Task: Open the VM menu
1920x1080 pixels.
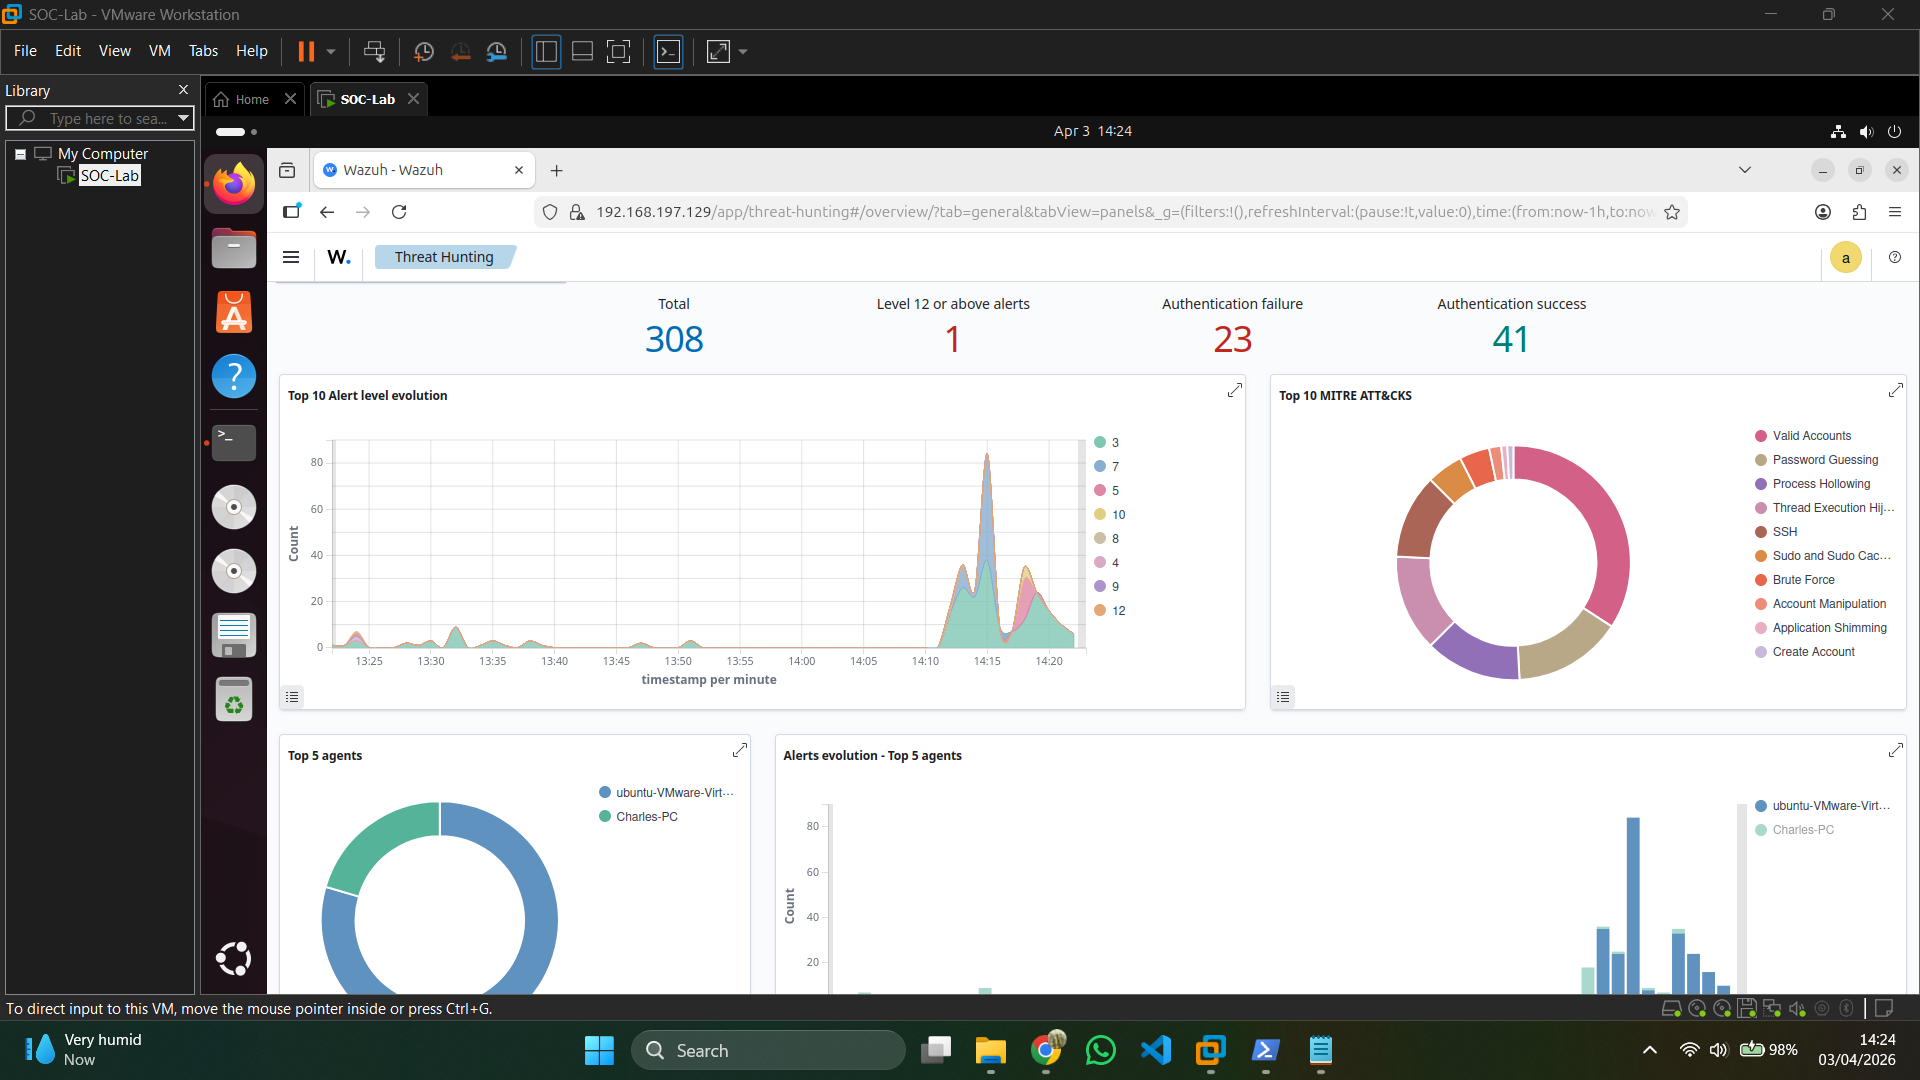Action: (x=159, y=51)
